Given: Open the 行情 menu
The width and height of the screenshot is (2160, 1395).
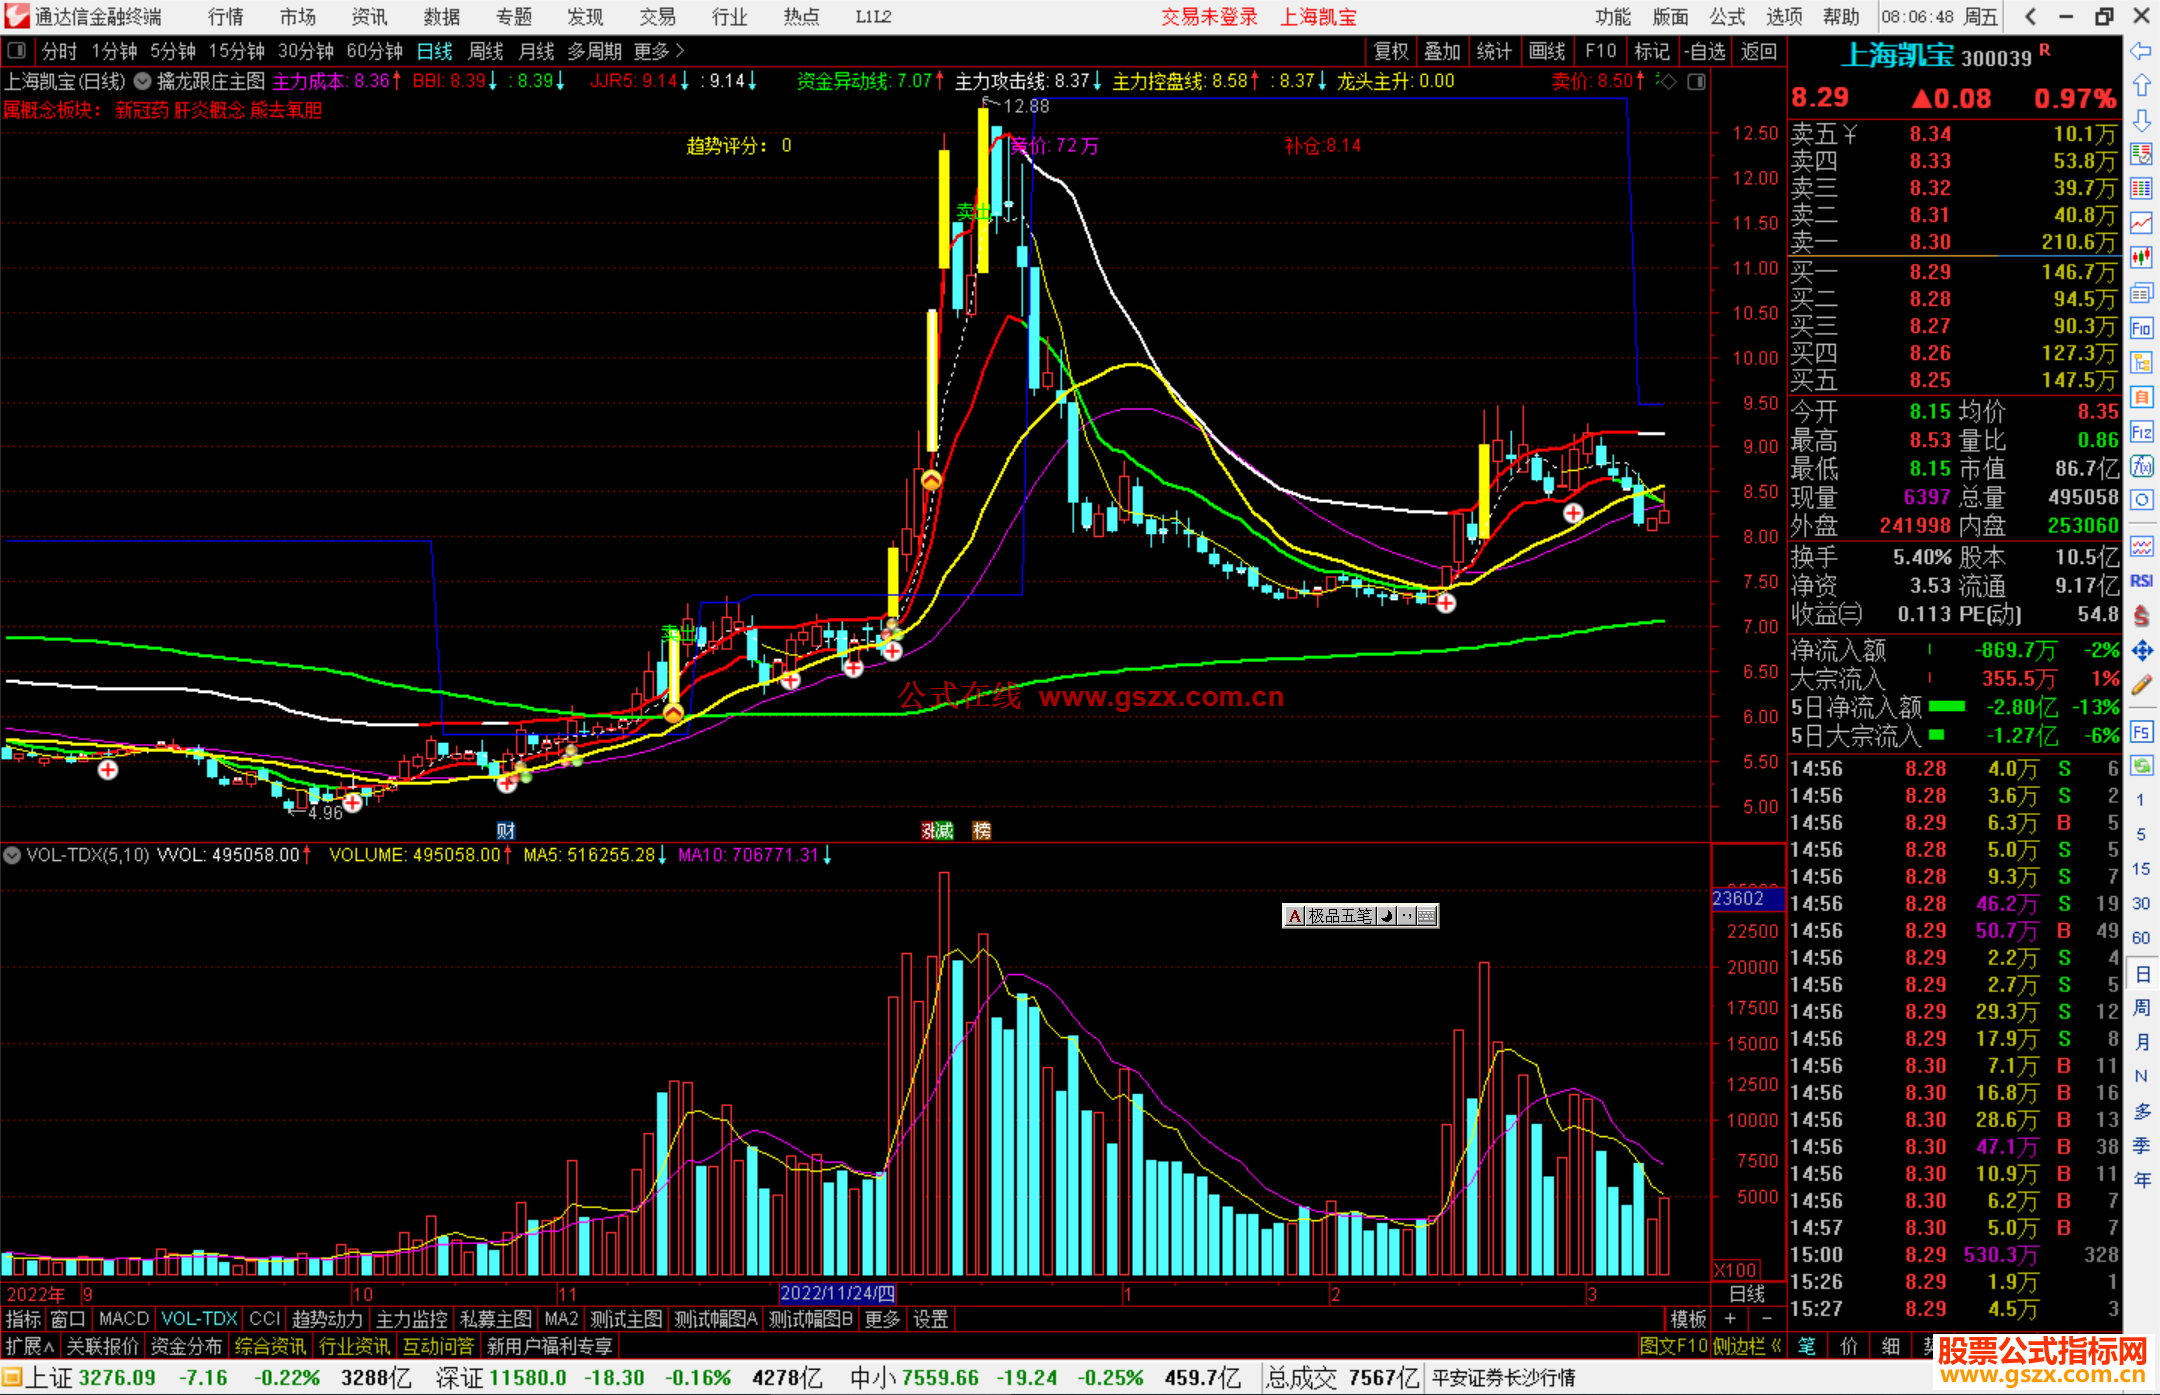Looking at the screenshot, I should pos(225,17).
